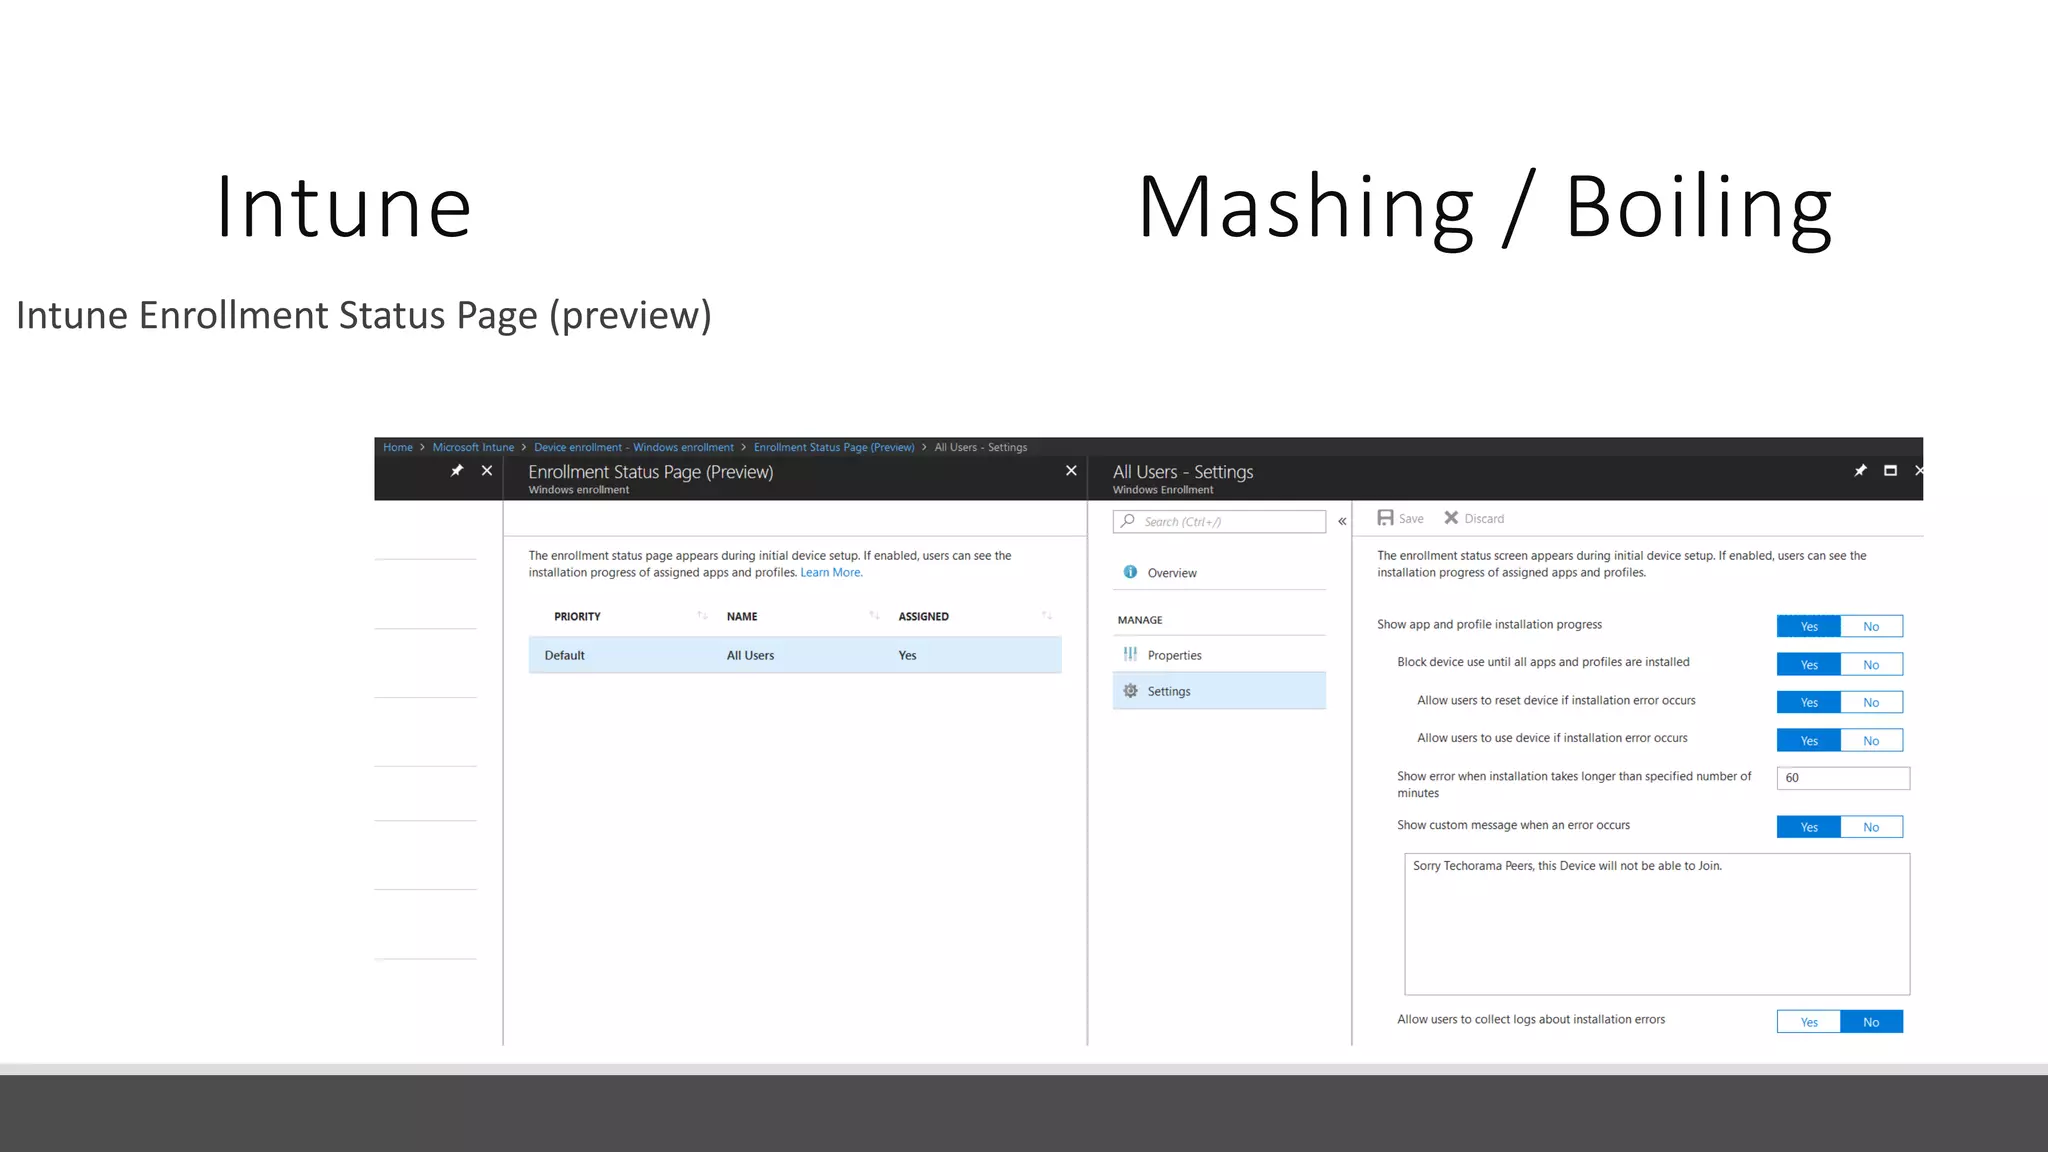Select the Default row cell
The image size is (2048, 1152).
565,655
